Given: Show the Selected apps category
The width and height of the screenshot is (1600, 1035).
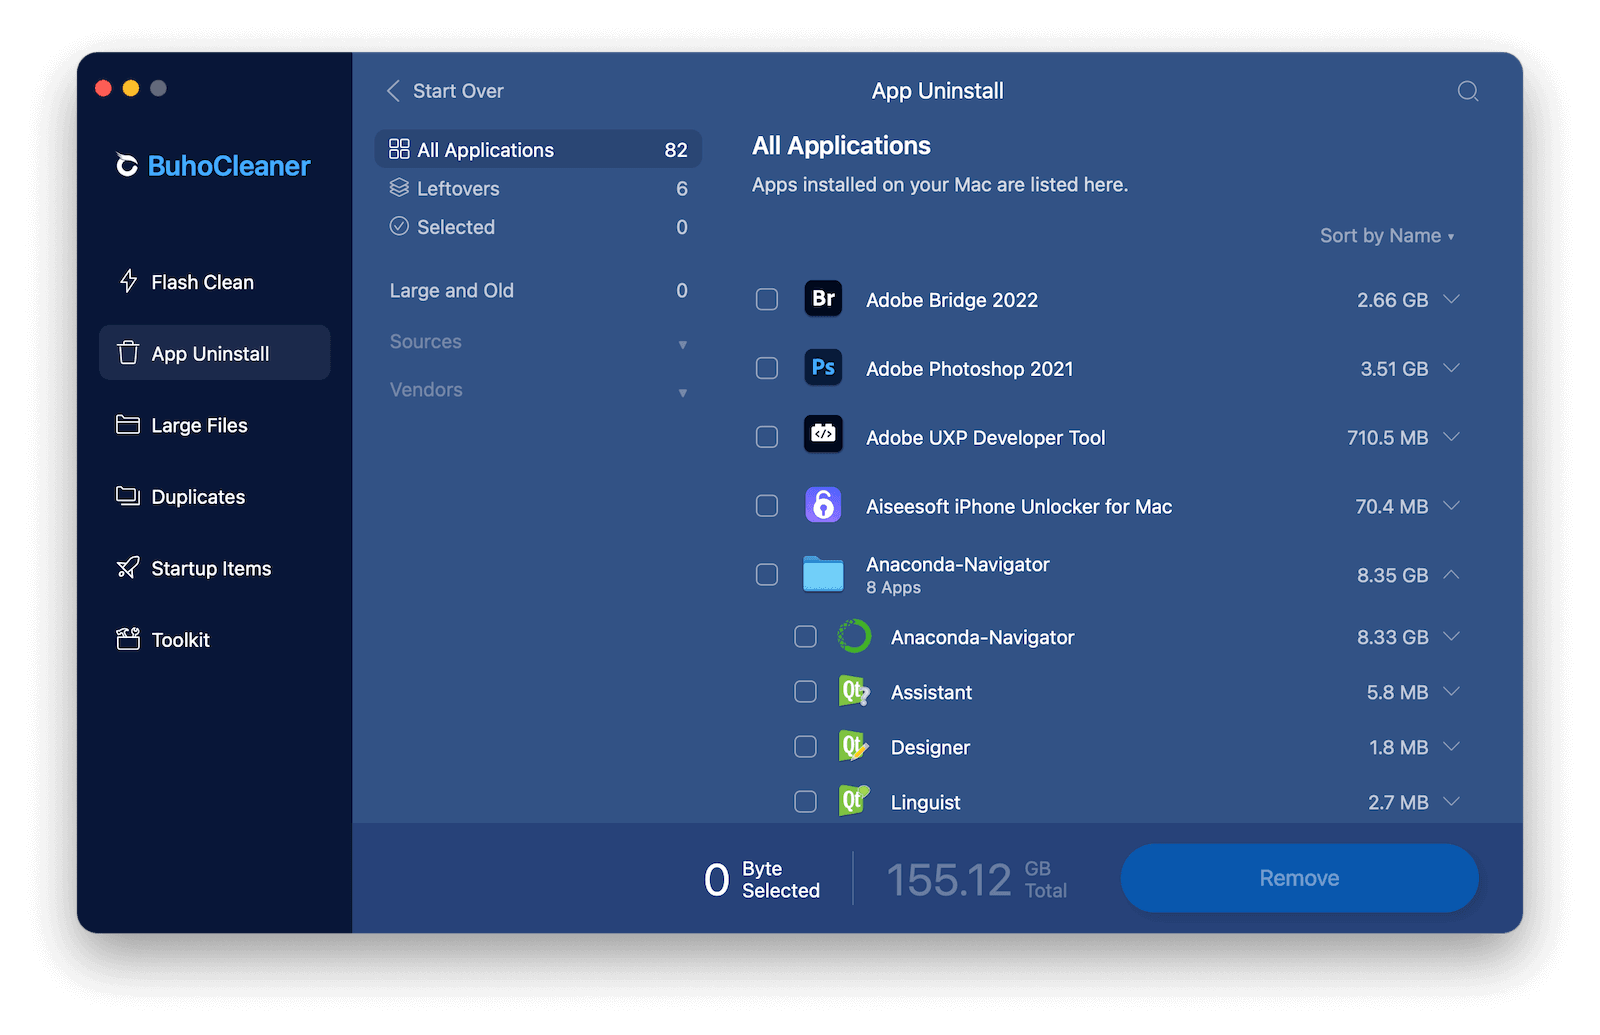Looking at the screenshot, I should tap(538, 227).
